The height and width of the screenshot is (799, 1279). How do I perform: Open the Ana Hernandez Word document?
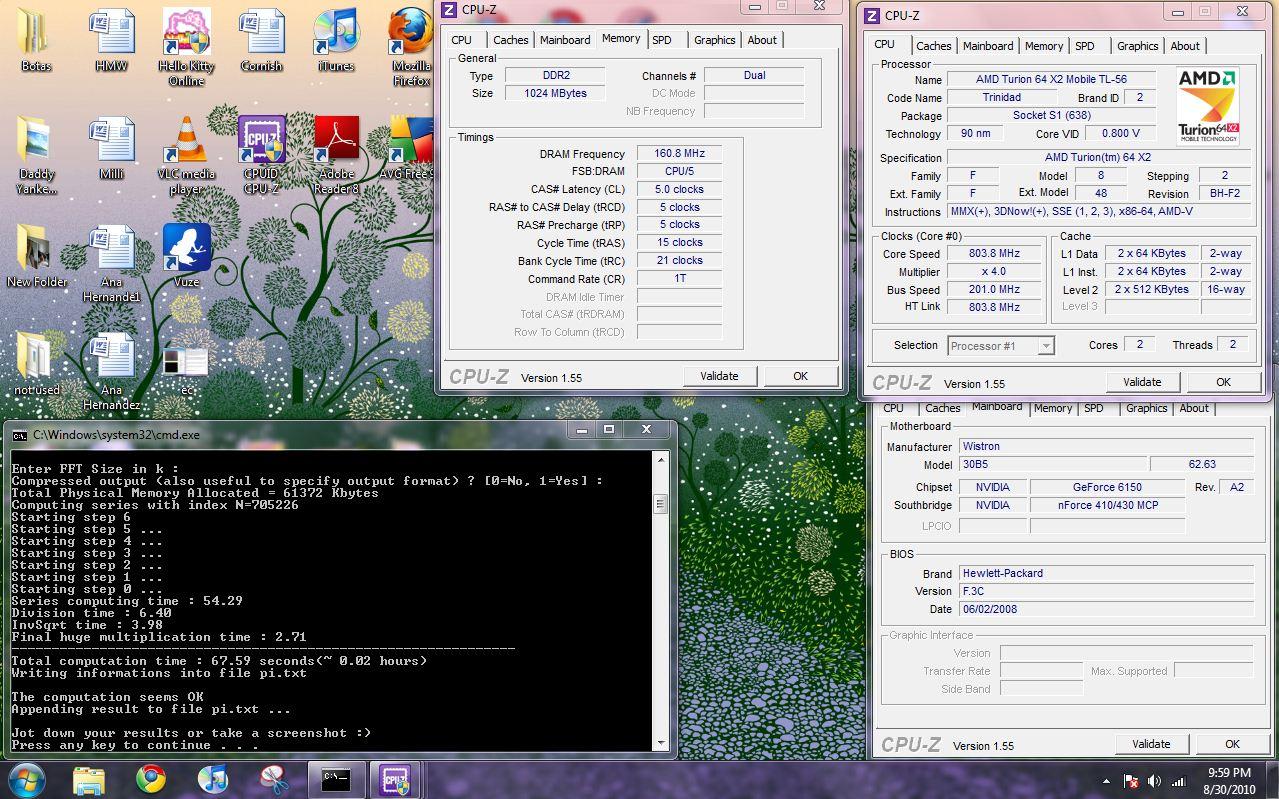(111, 371)
